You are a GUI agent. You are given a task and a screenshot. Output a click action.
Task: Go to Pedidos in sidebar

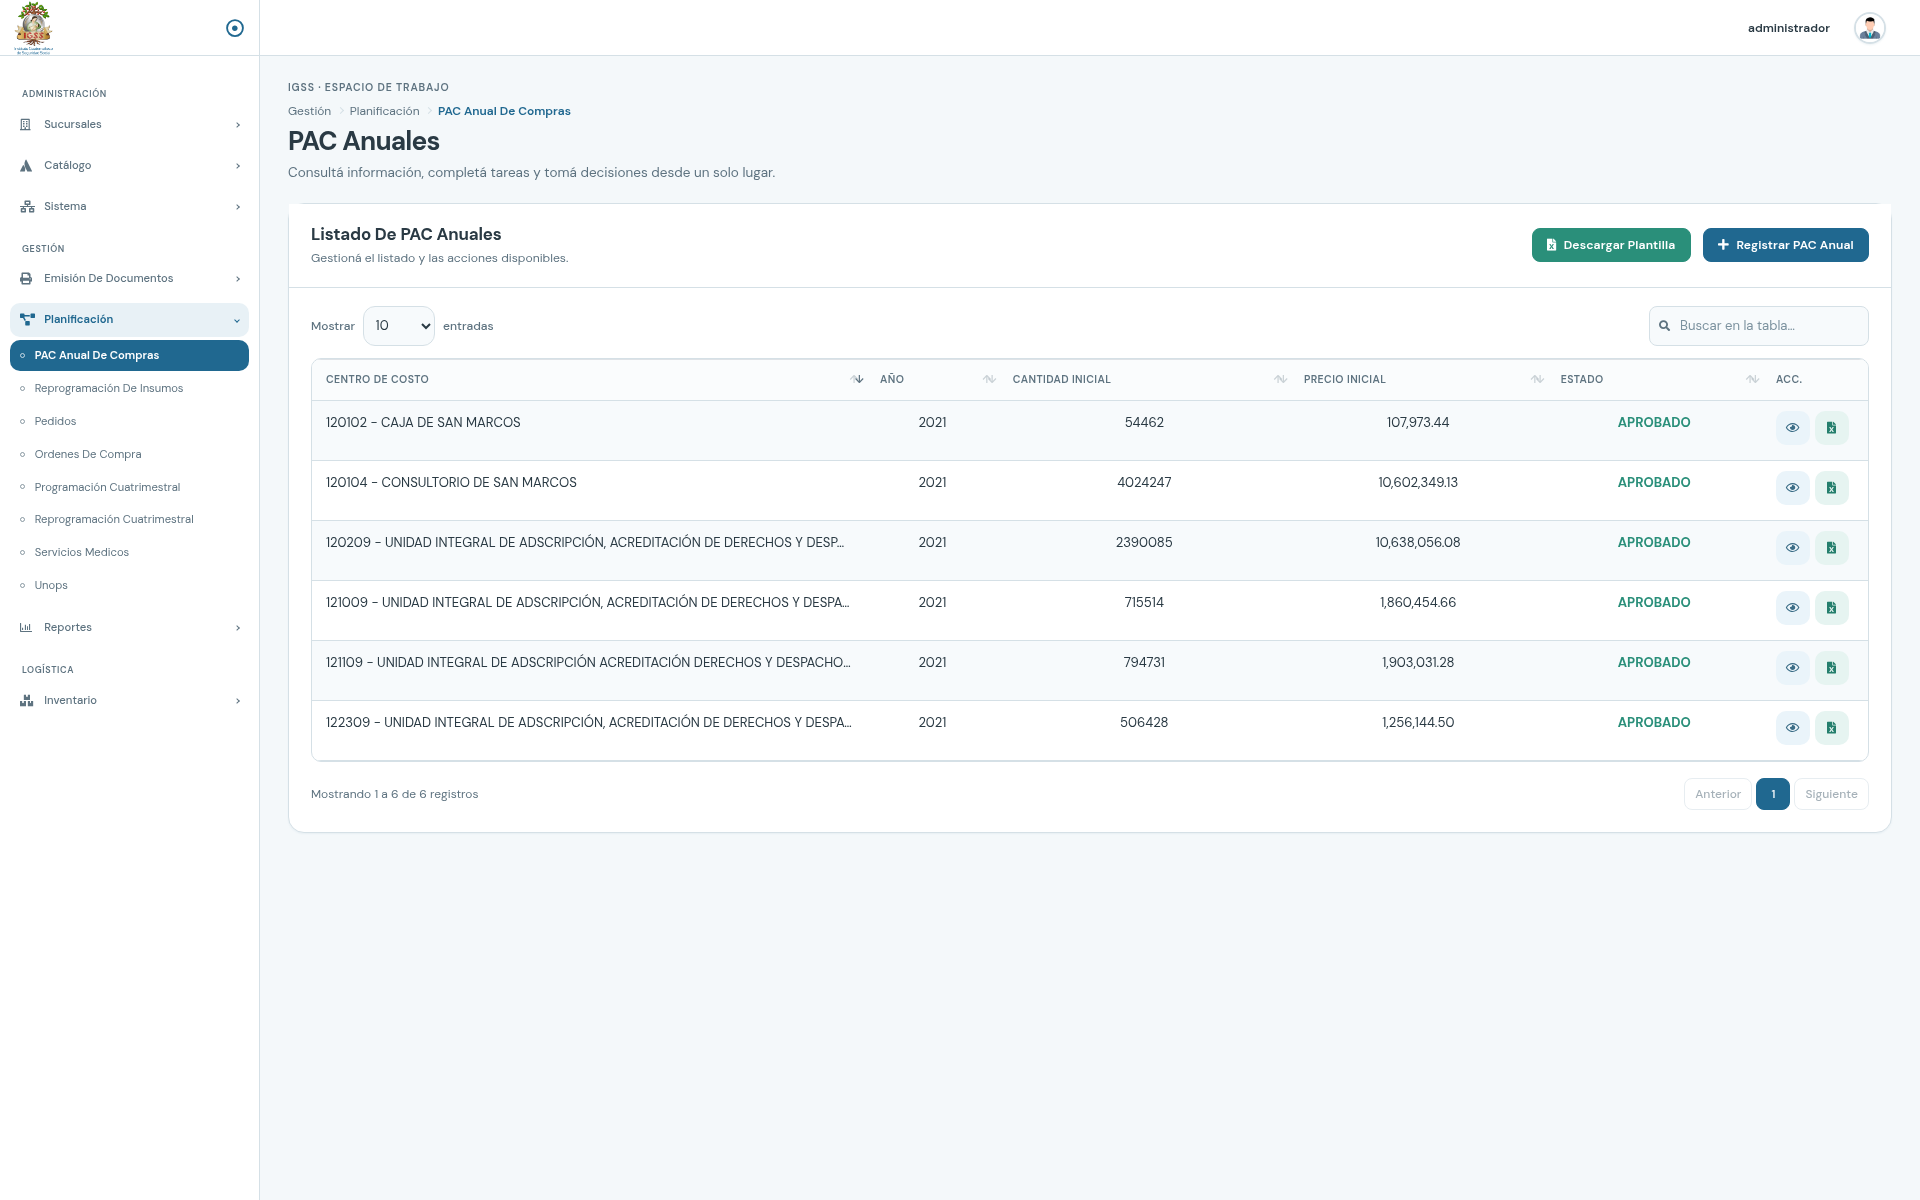coord(130,421)
